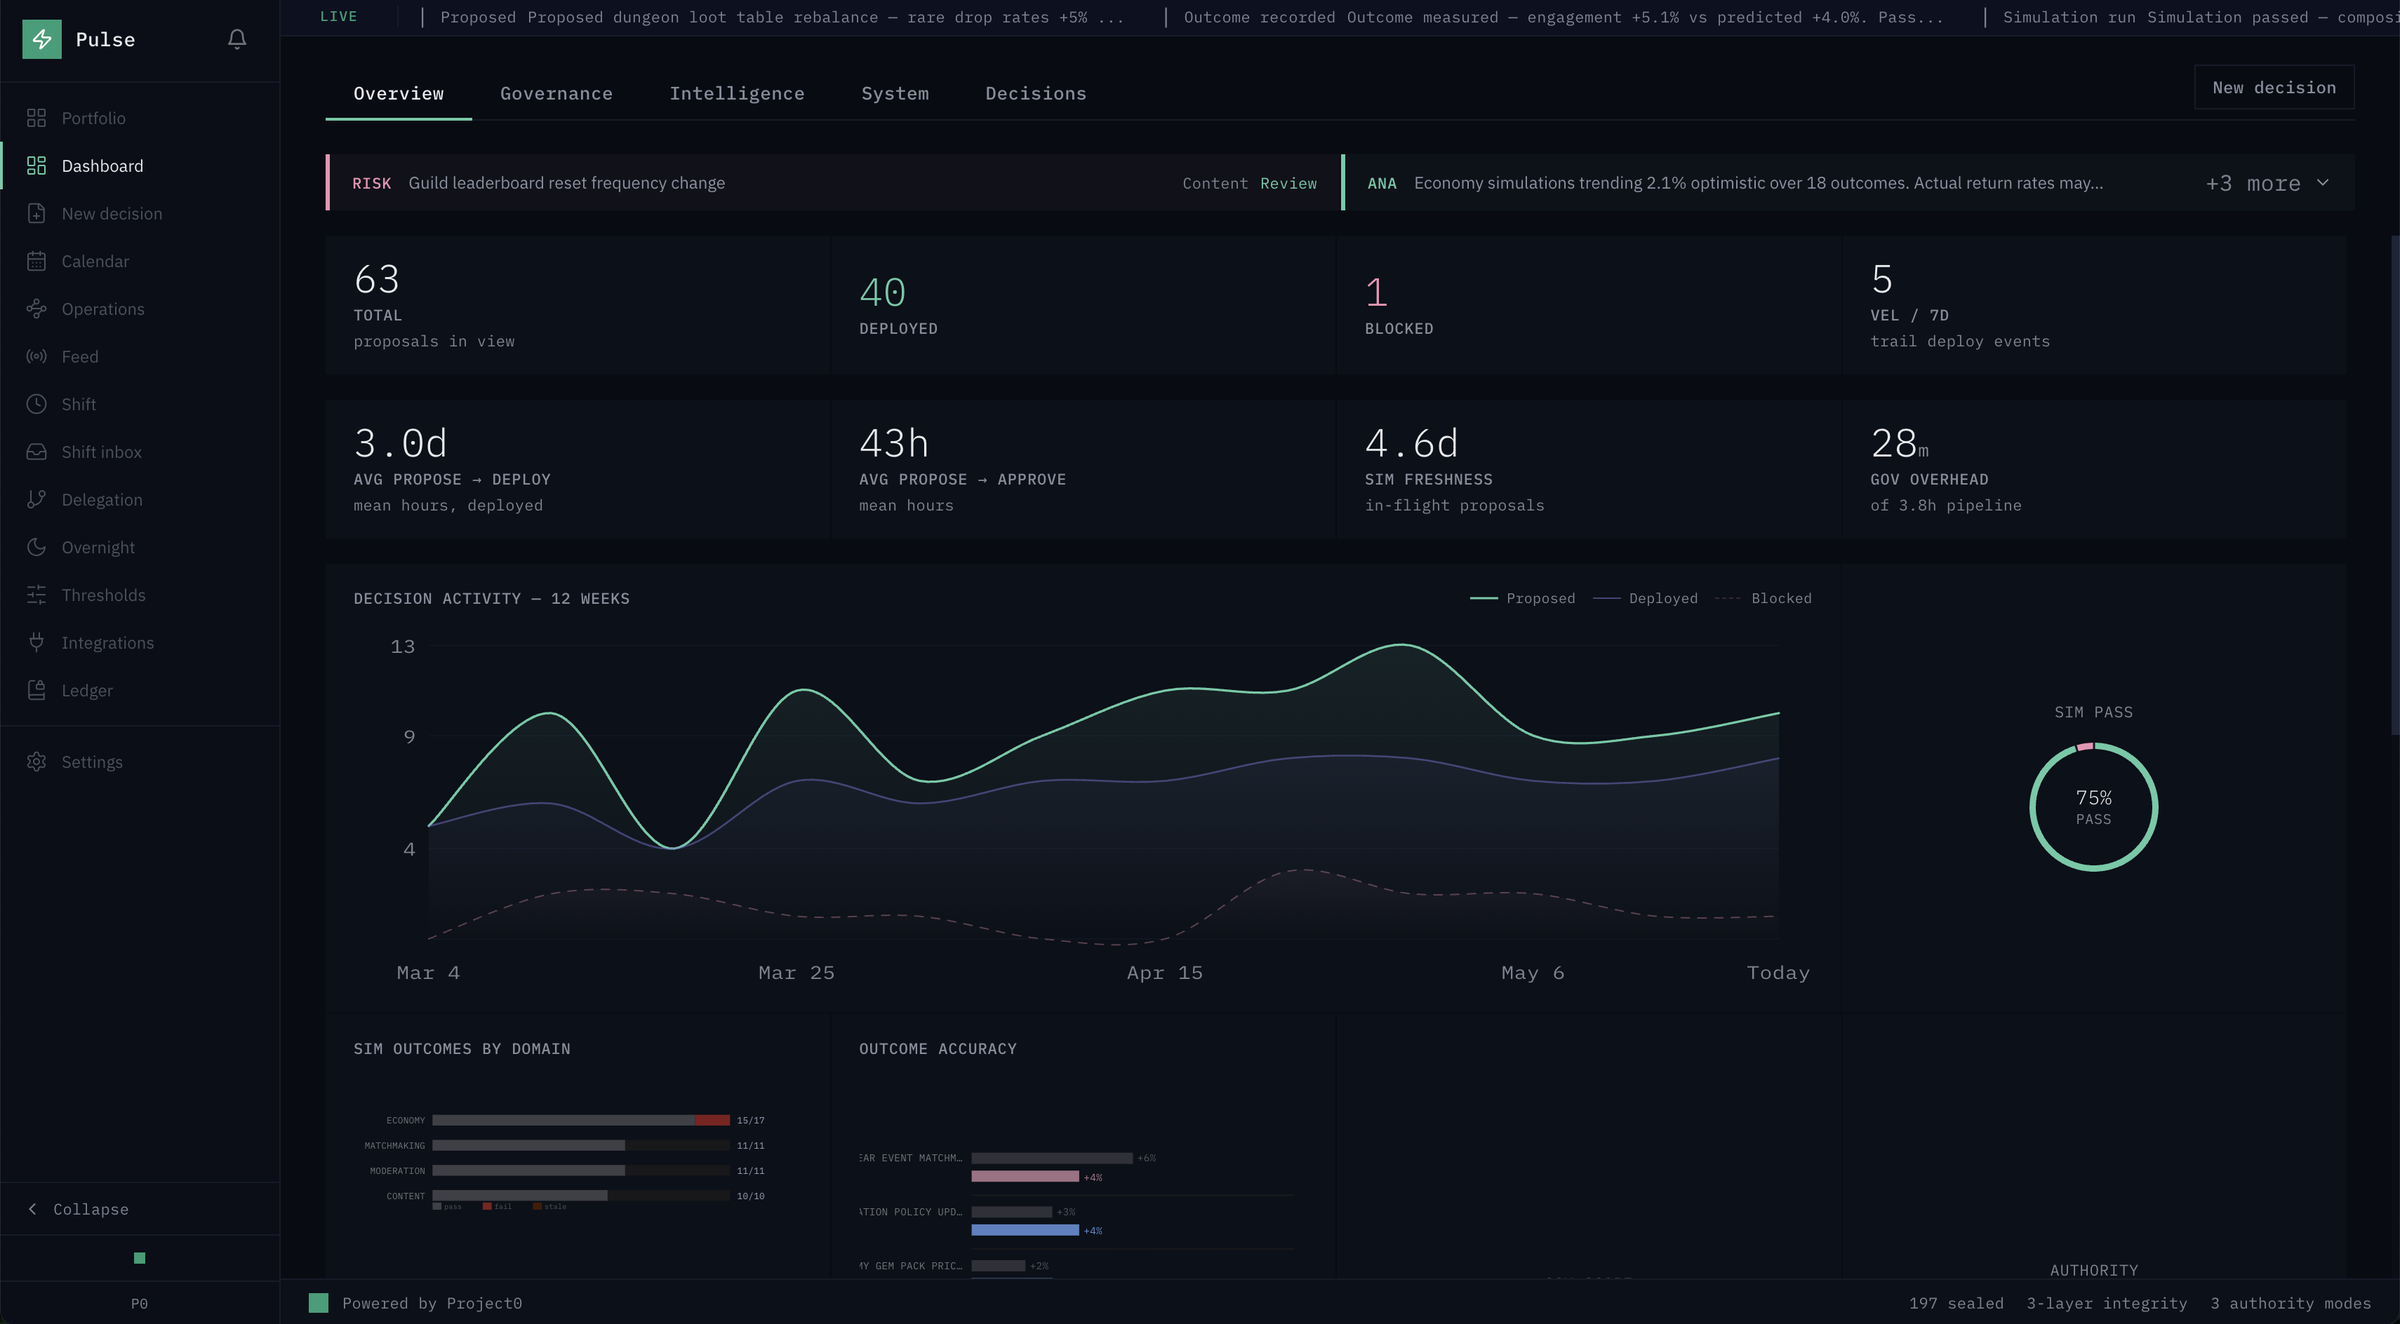
Task: Open Ledger sidebar item
Action: [x=140, y=690]
